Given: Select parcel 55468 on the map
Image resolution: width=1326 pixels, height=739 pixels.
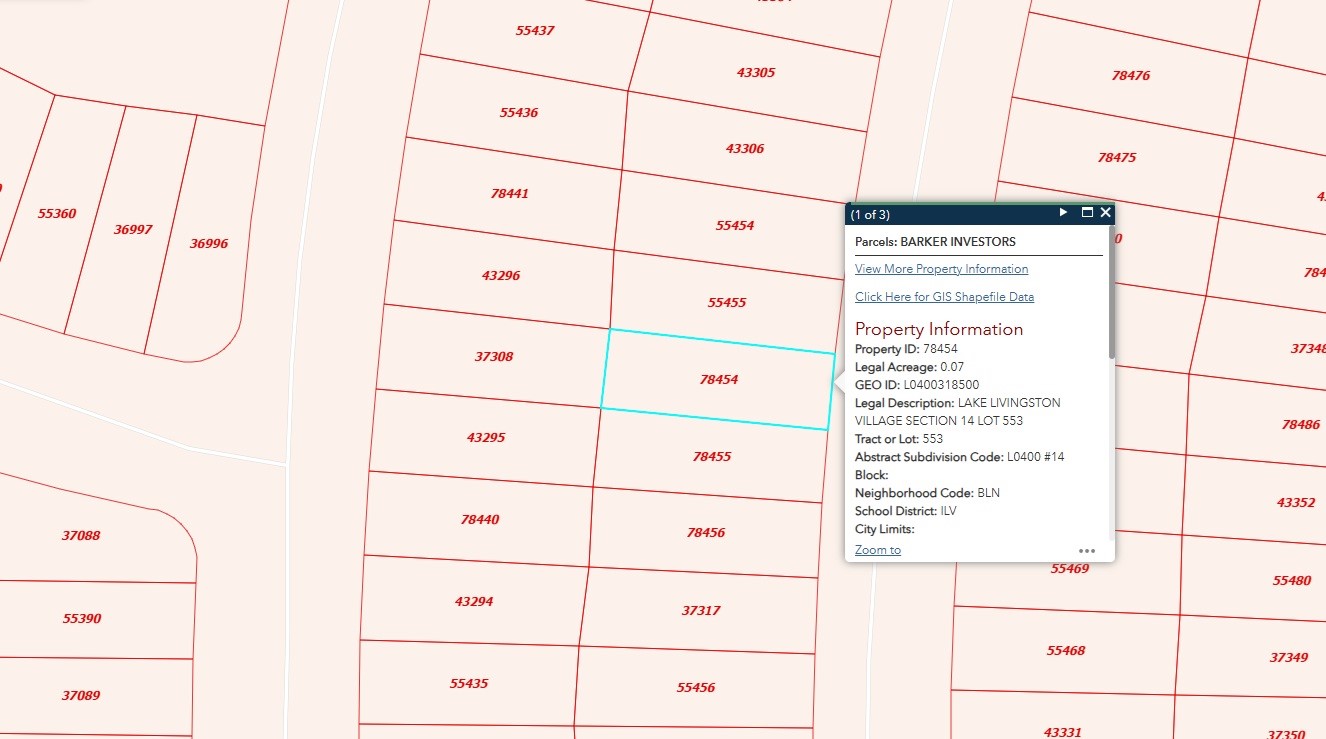Looking at the screenshot, I should pyautogui.click(x=1066, y=650).
